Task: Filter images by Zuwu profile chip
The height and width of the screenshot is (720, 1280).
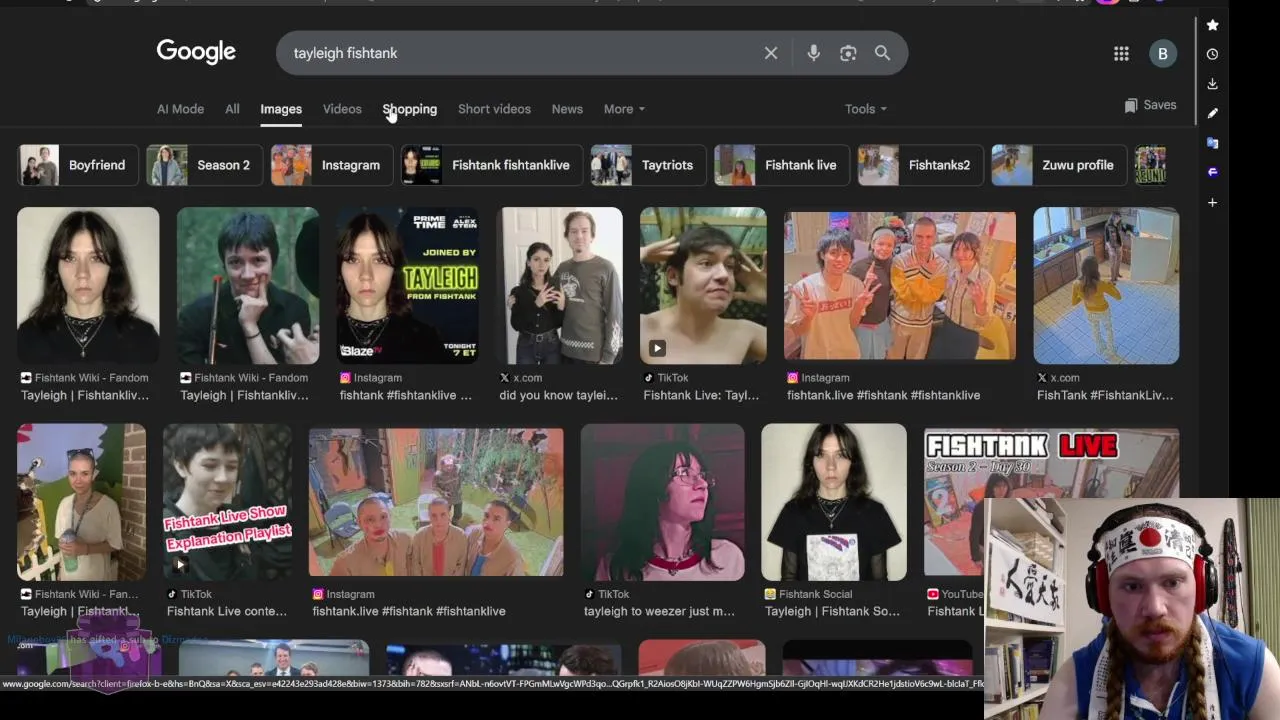Action: tap(1059, 165)
